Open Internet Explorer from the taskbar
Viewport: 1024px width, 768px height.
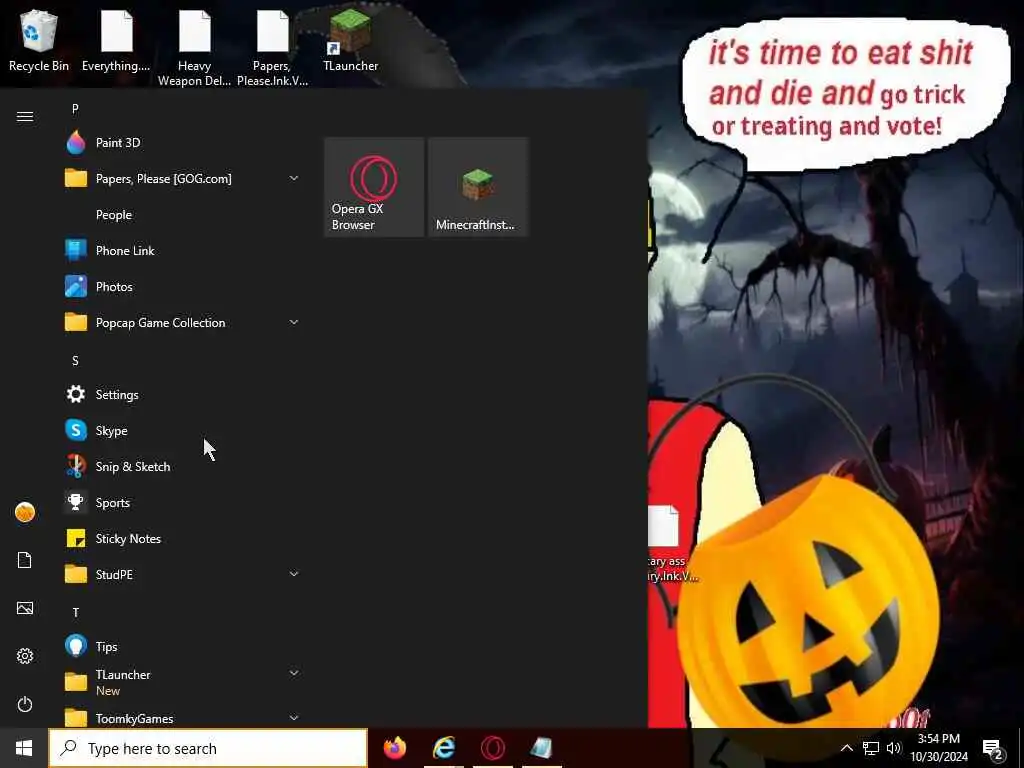(444, 748)
